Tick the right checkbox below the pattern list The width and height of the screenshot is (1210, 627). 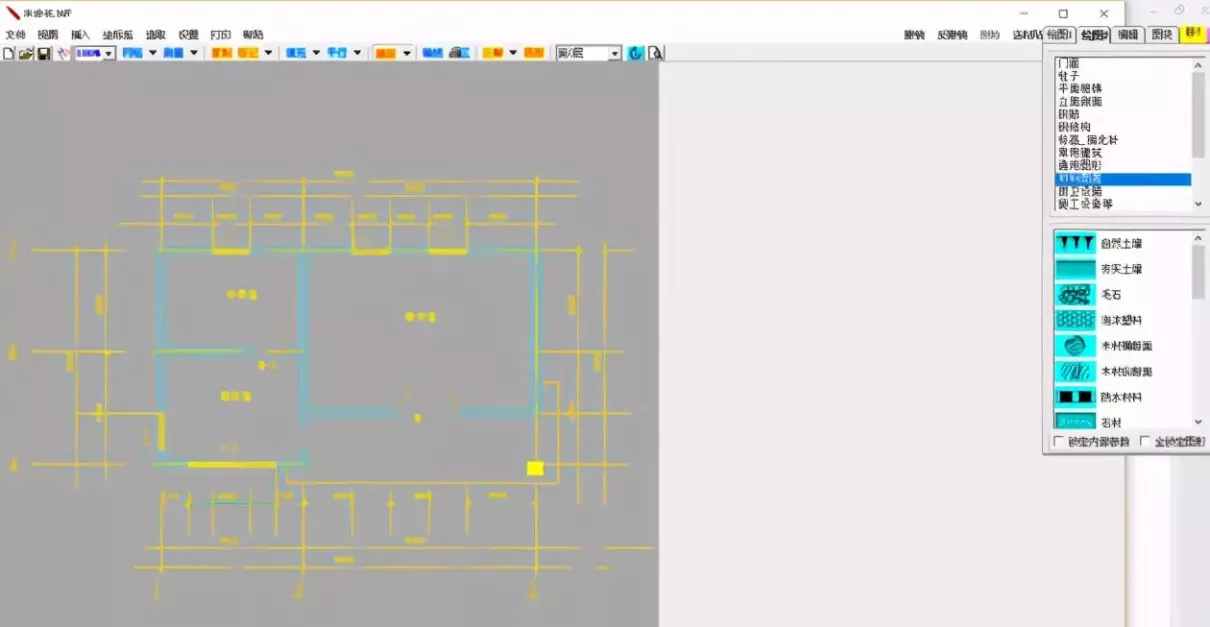(1146, 442)
